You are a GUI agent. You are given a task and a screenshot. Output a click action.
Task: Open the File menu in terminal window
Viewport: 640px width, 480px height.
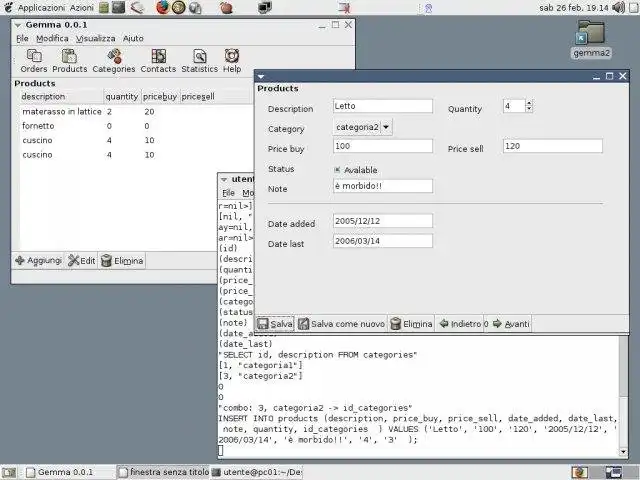[228, 193]
